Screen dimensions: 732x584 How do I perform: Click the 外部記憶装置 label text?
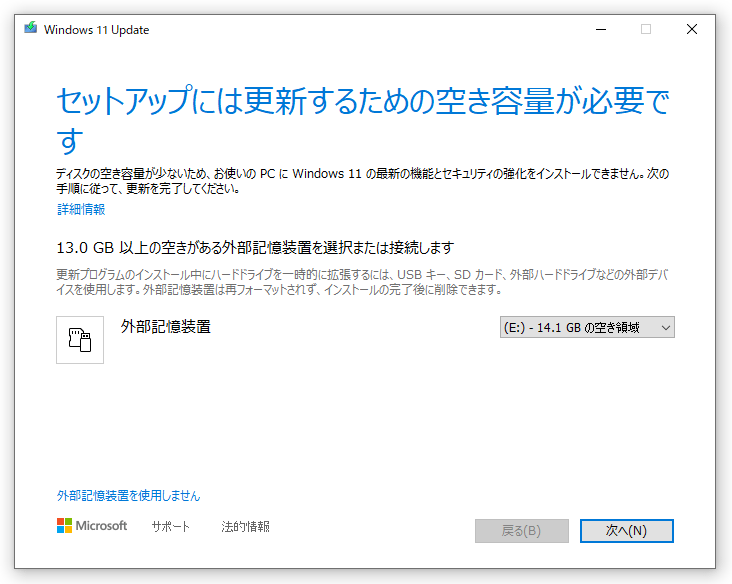(166, 326)
